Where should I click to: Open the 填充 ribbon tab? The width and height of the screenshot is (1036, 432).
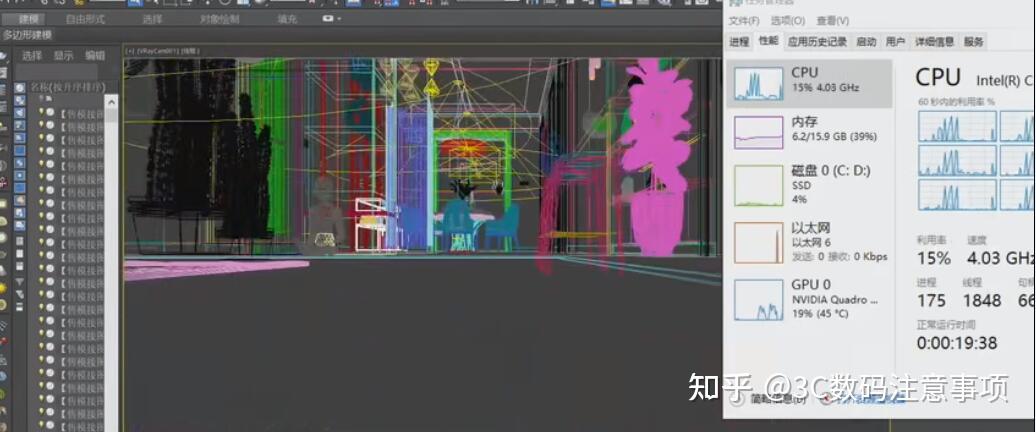pos(287,19)
